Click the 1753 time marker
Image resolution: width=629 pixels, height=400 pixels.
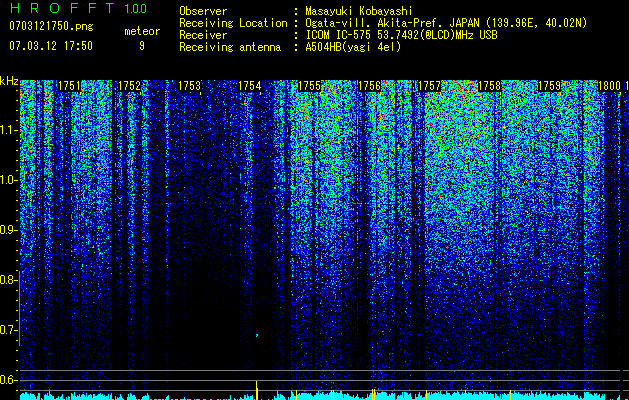click(x=189, y=86)
